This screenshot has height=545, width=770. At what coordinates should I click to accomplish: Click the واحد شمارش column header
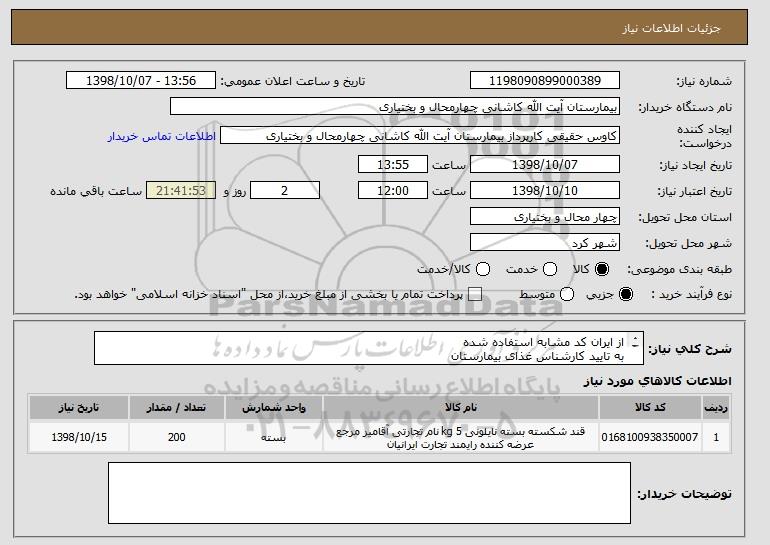pos(274,408)
